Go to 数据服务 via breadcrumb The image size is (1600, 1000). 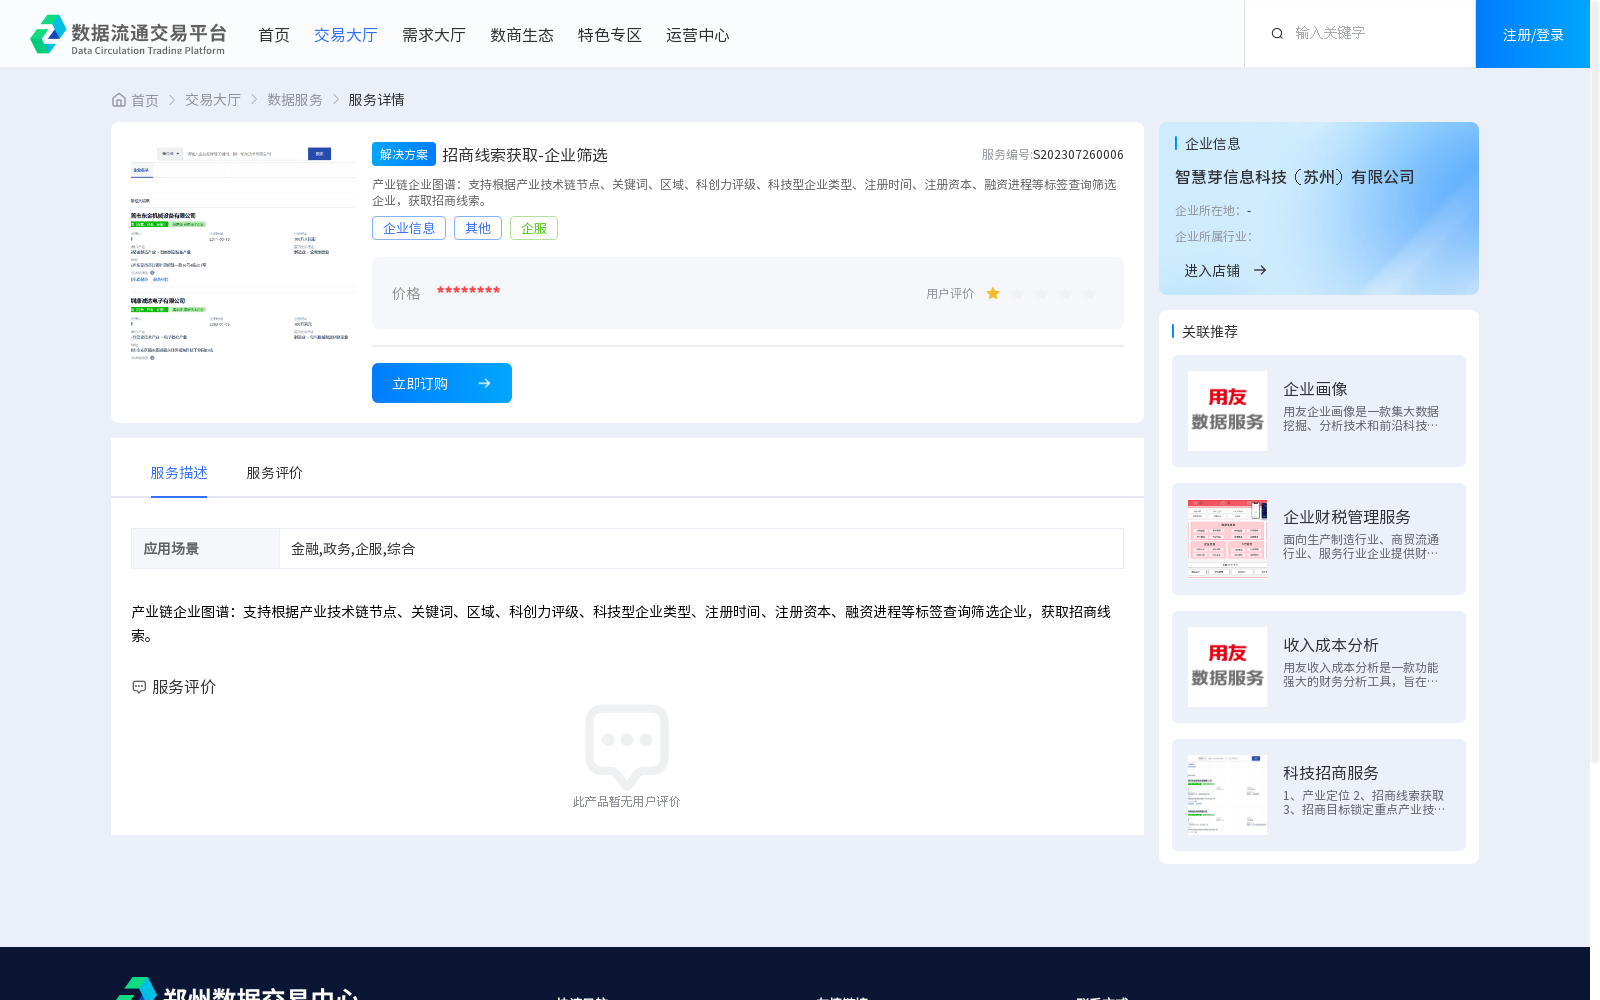[x=295, y=100]
